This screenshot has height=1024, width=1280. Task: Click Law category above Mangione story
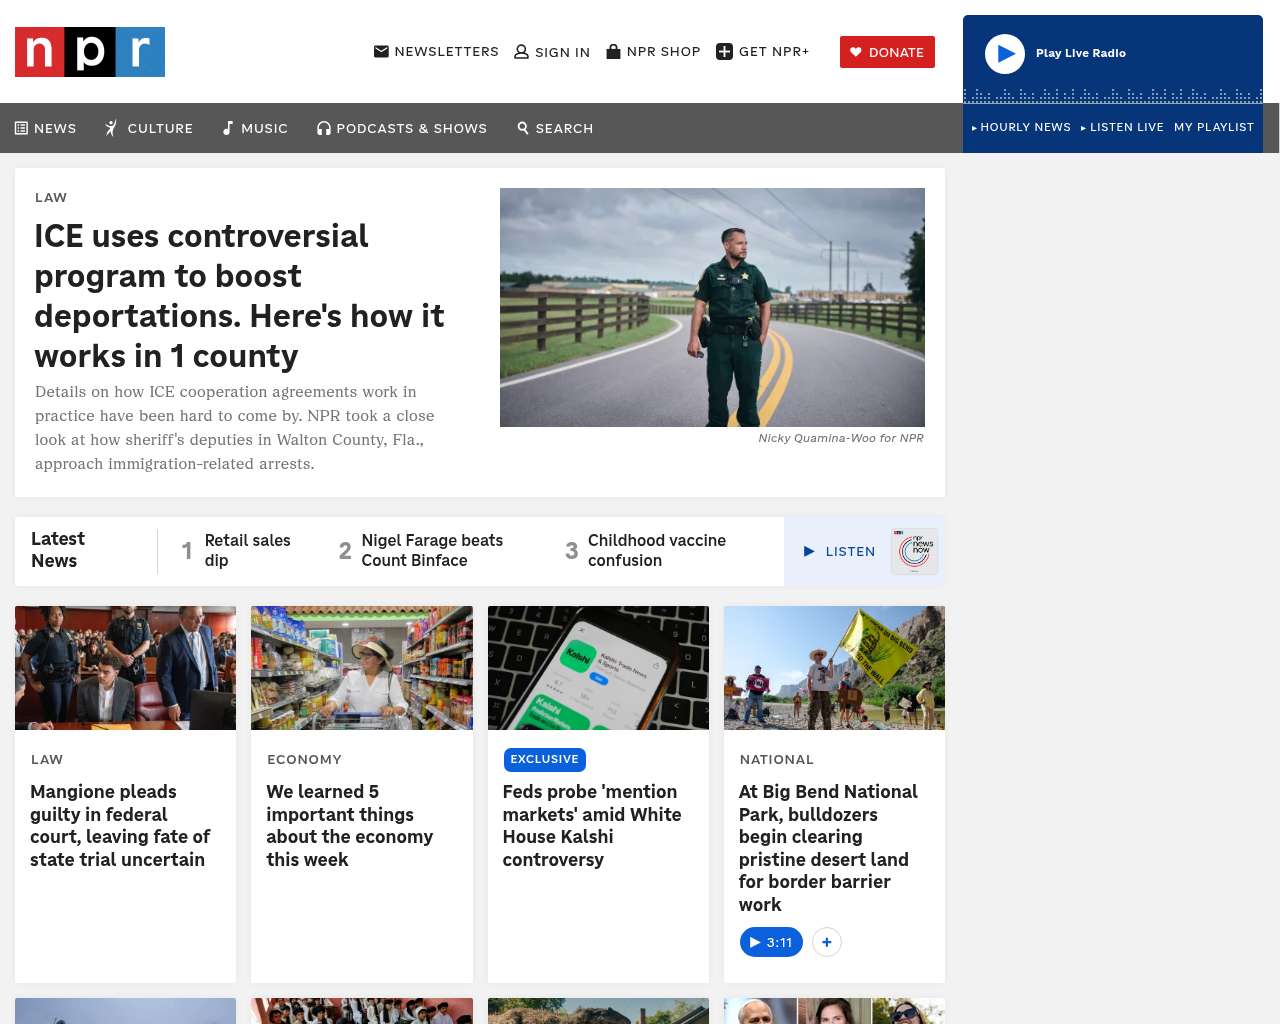tap(47, 760)
